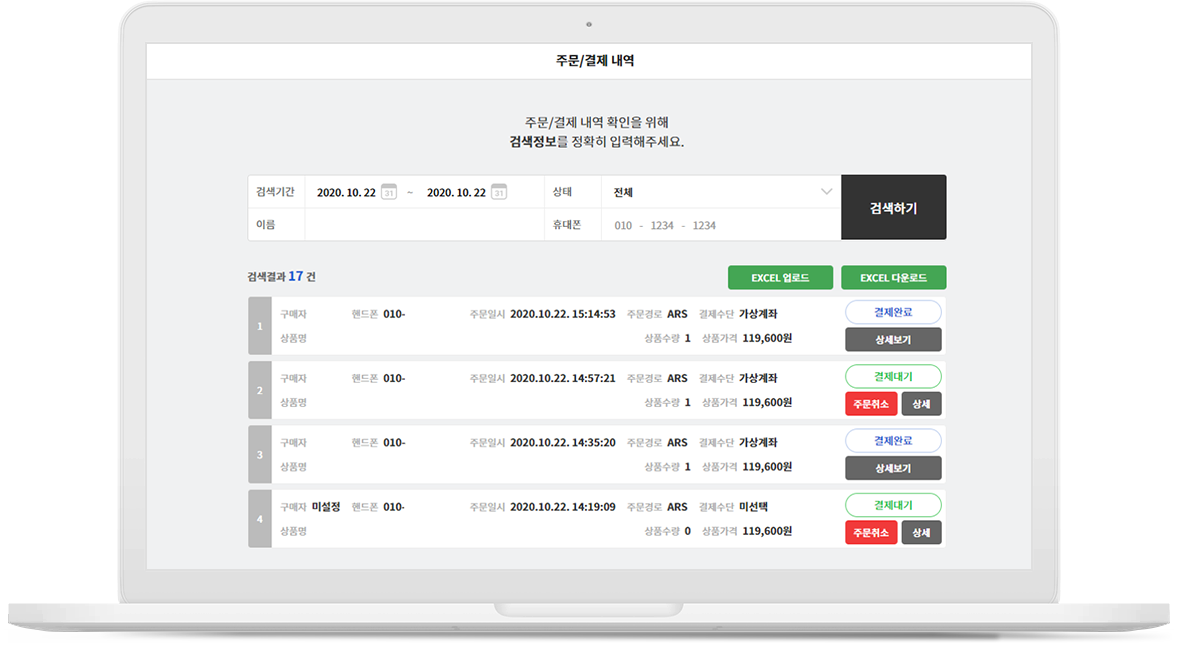Click 결제대기 status on order 2
The width and height of the screenshot is (1180, 650).
(x=893, y=376)
